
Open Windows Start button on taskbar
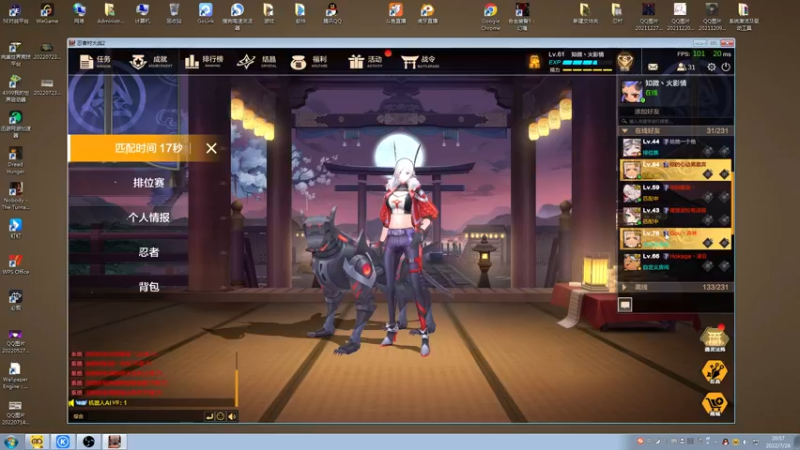coord(11,442)
